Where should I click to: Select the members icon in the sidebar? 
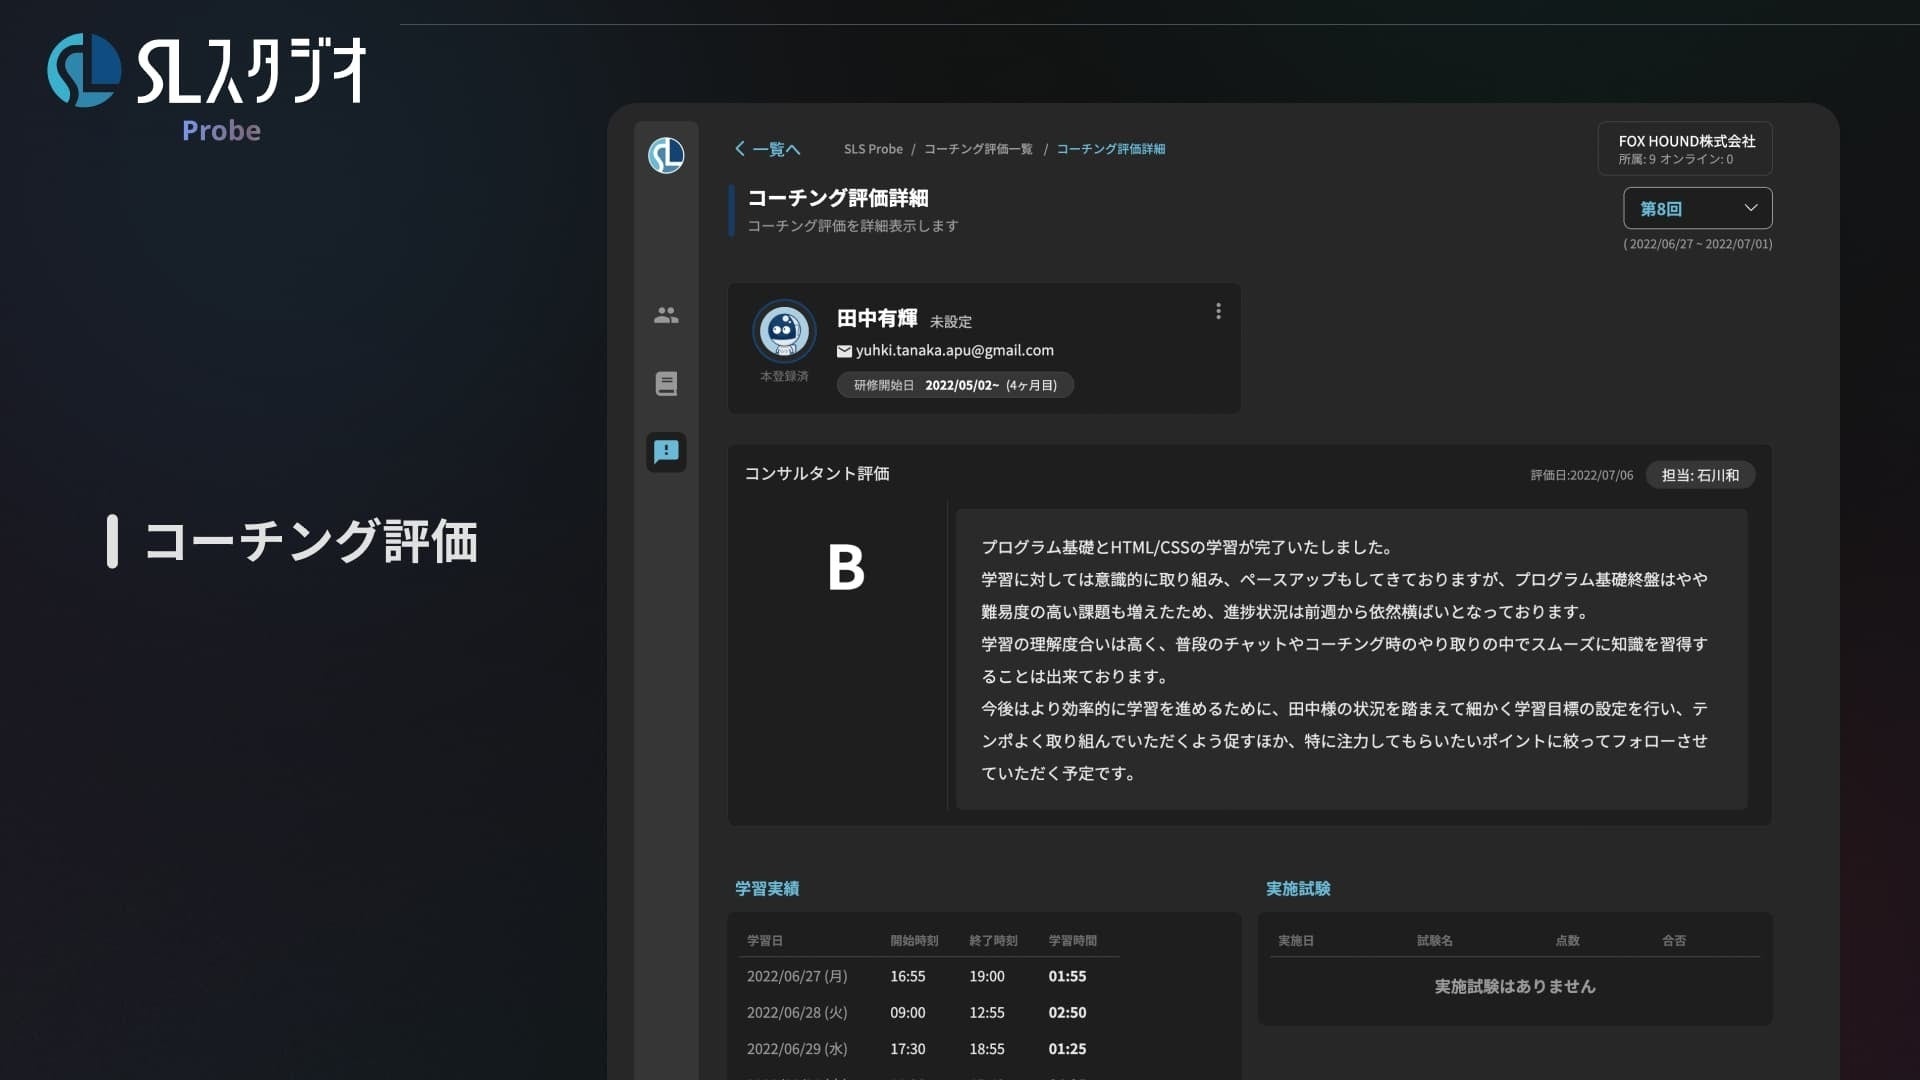pyautogui.click(x=666, y=316)
